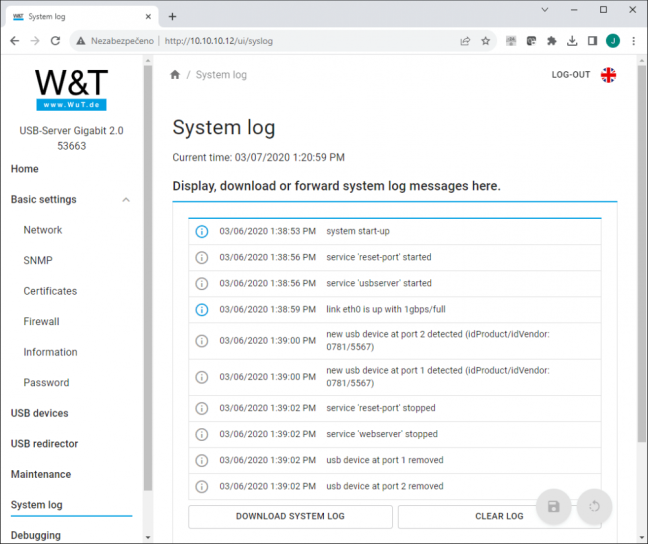Open the browser extensions puzzle icon

552,41
